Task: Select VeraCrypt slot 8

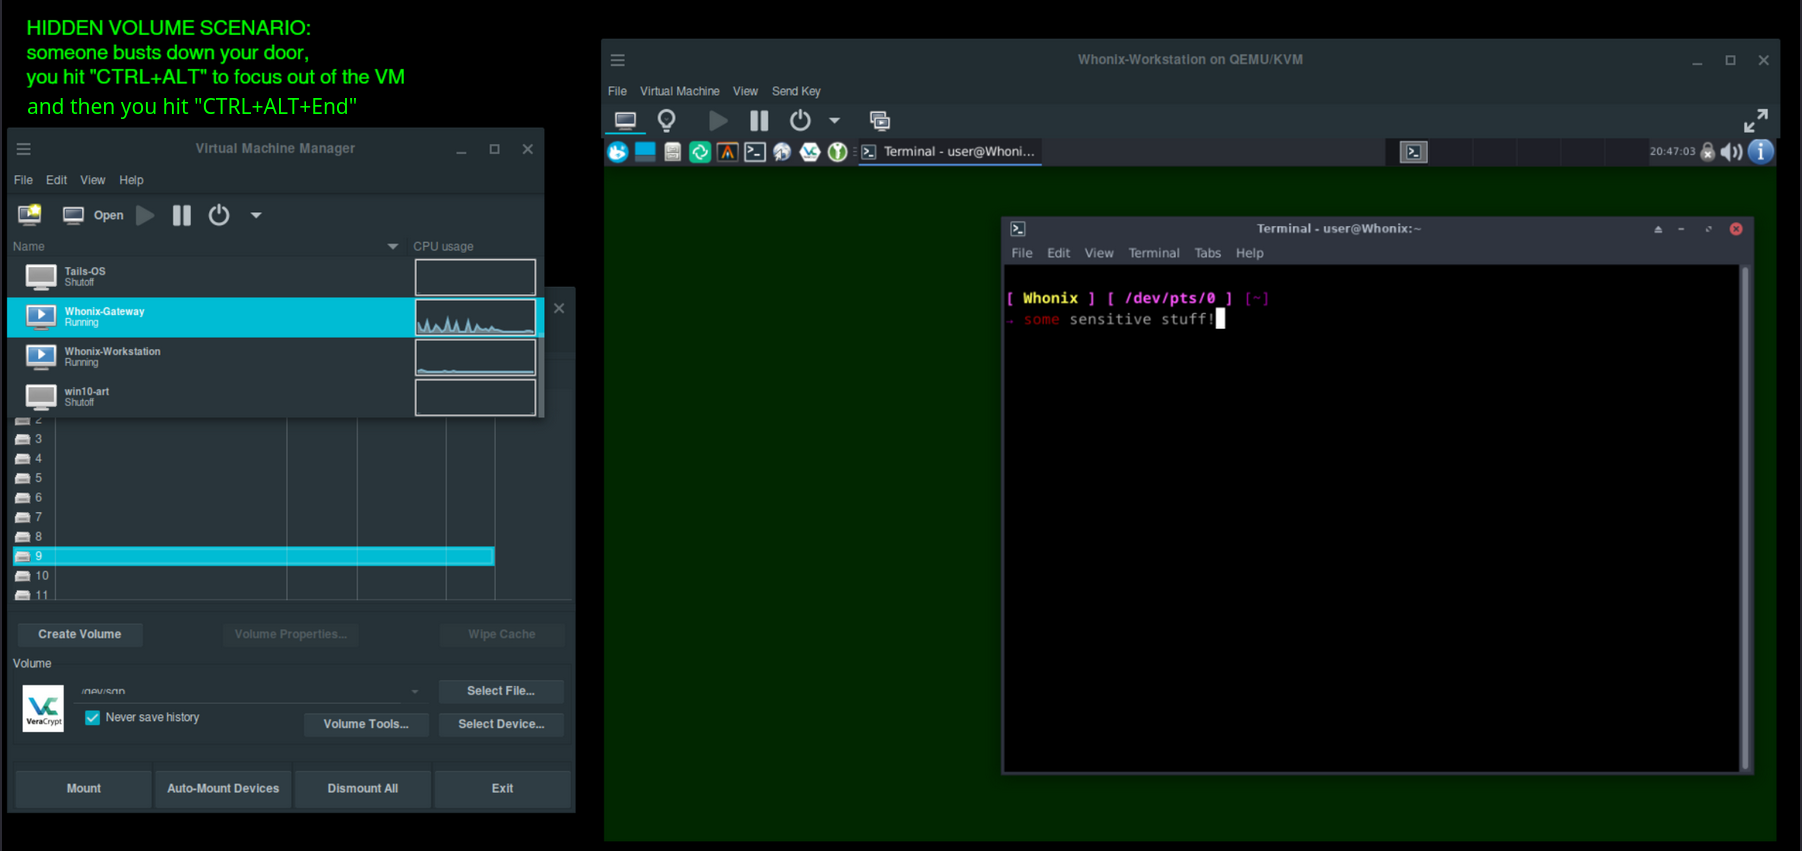Action: click(x=253, y=537)
